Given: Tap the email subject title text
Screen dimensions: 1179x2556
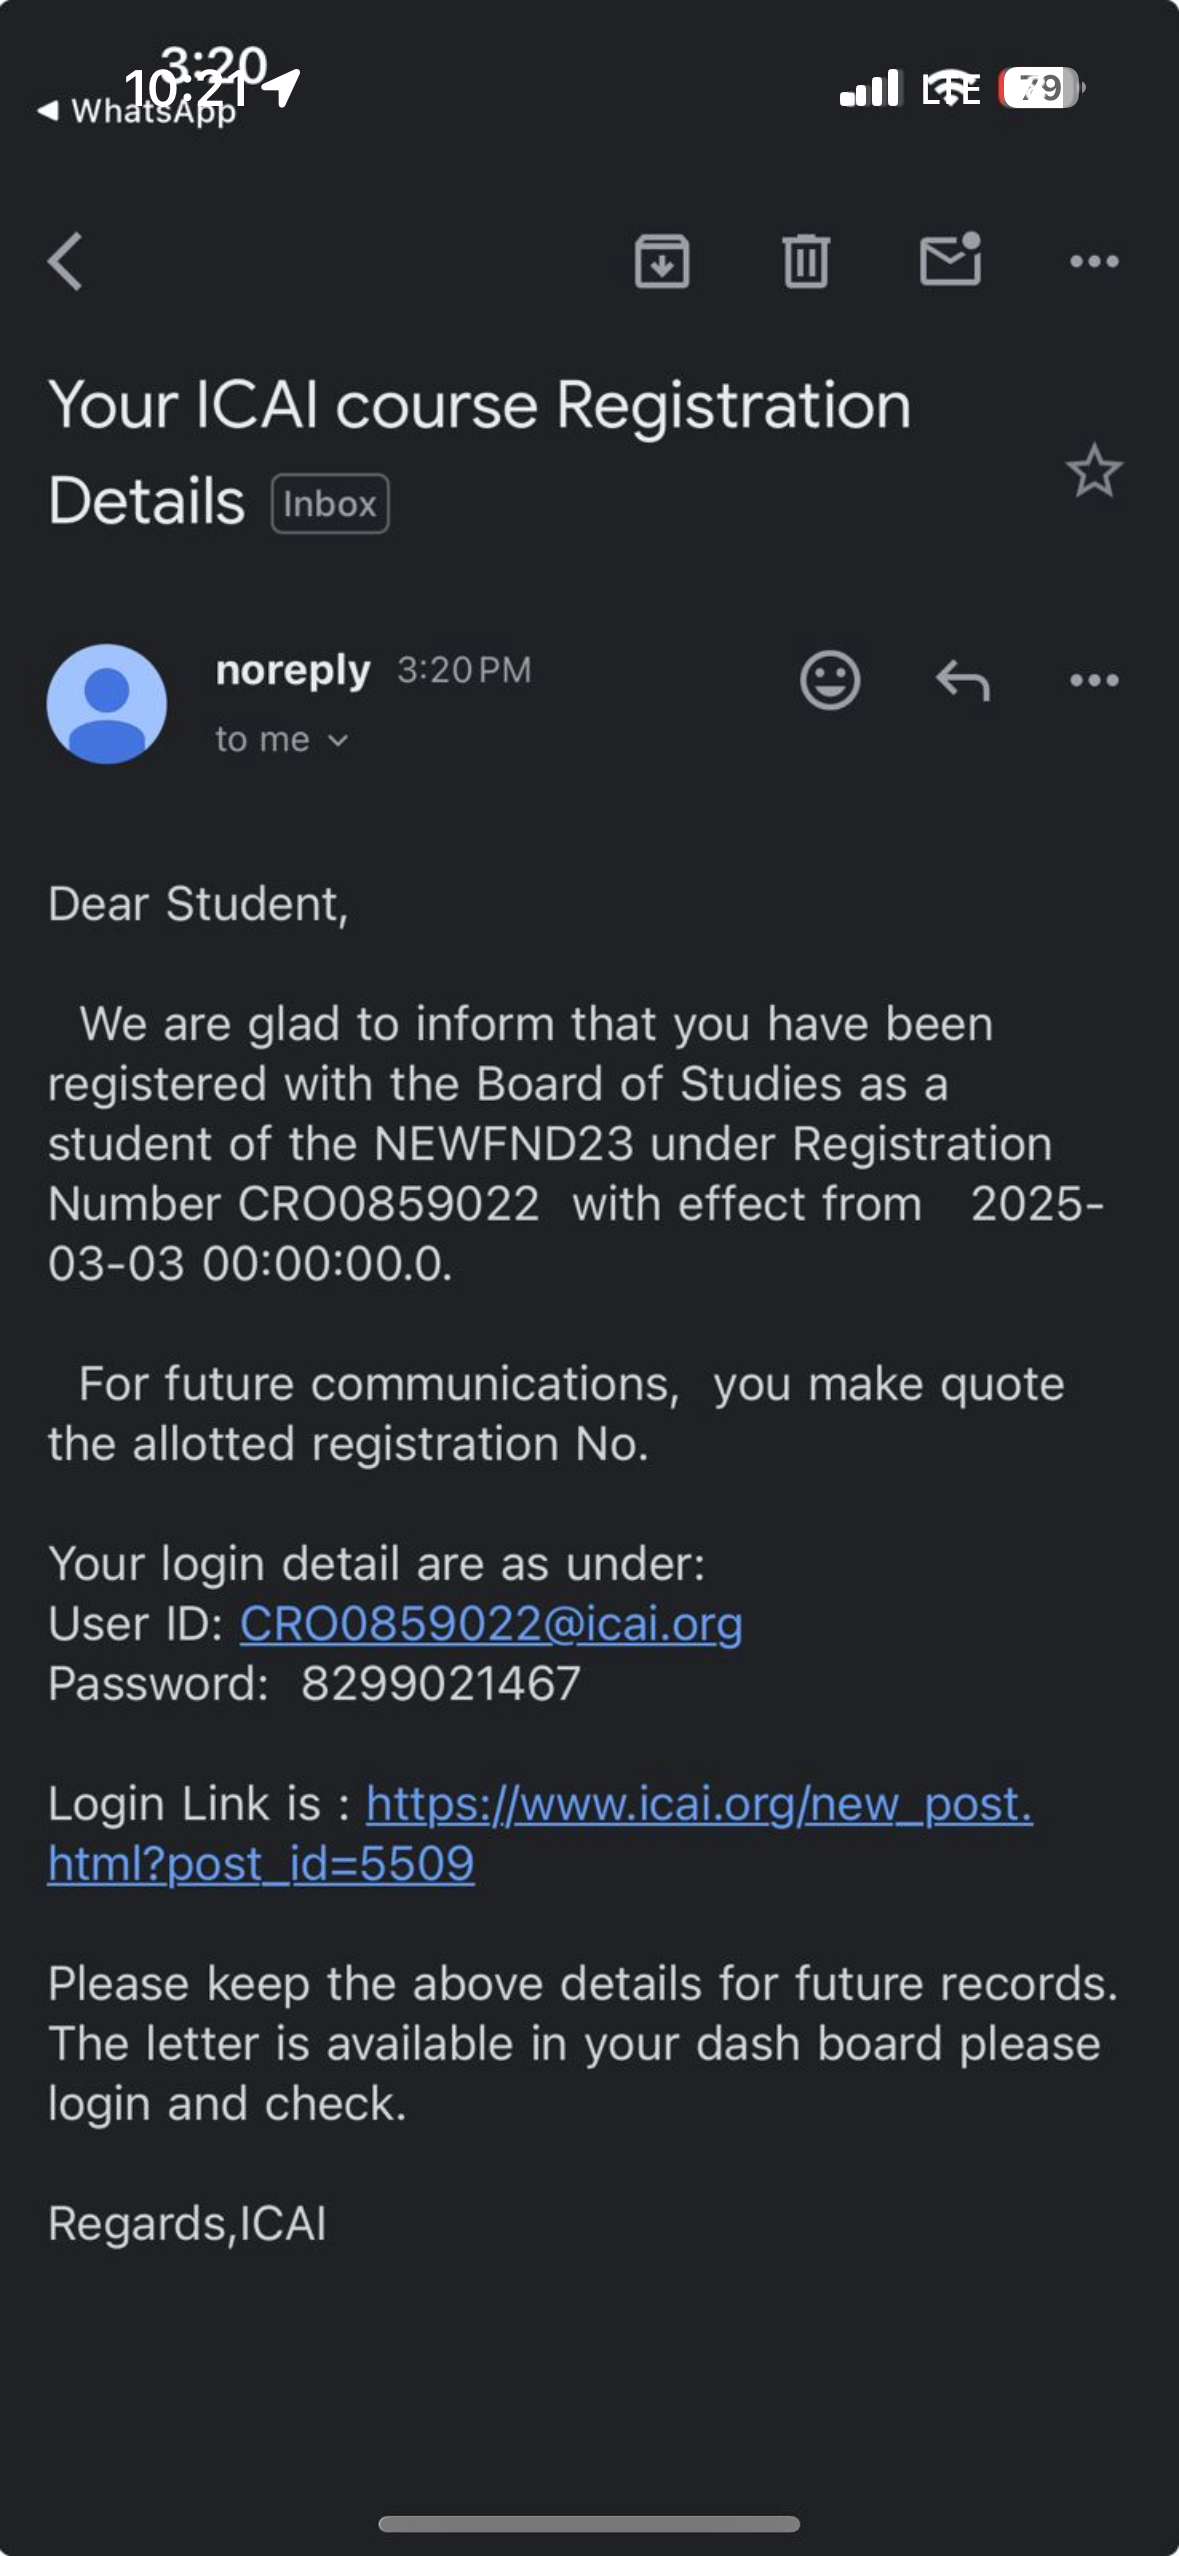Looking at the screenshot, I should (480, 406).
